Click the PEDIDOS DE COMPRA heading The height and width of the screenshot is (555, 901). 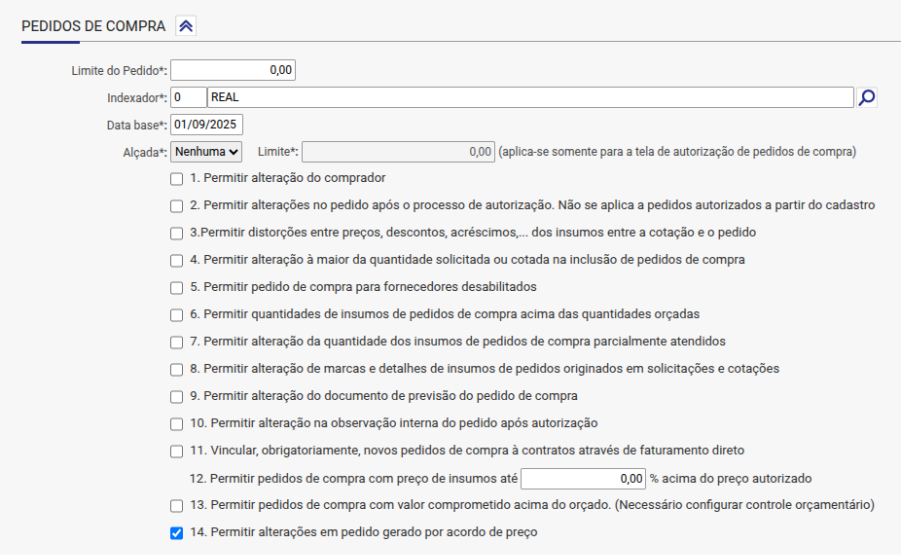pos(93,26)
